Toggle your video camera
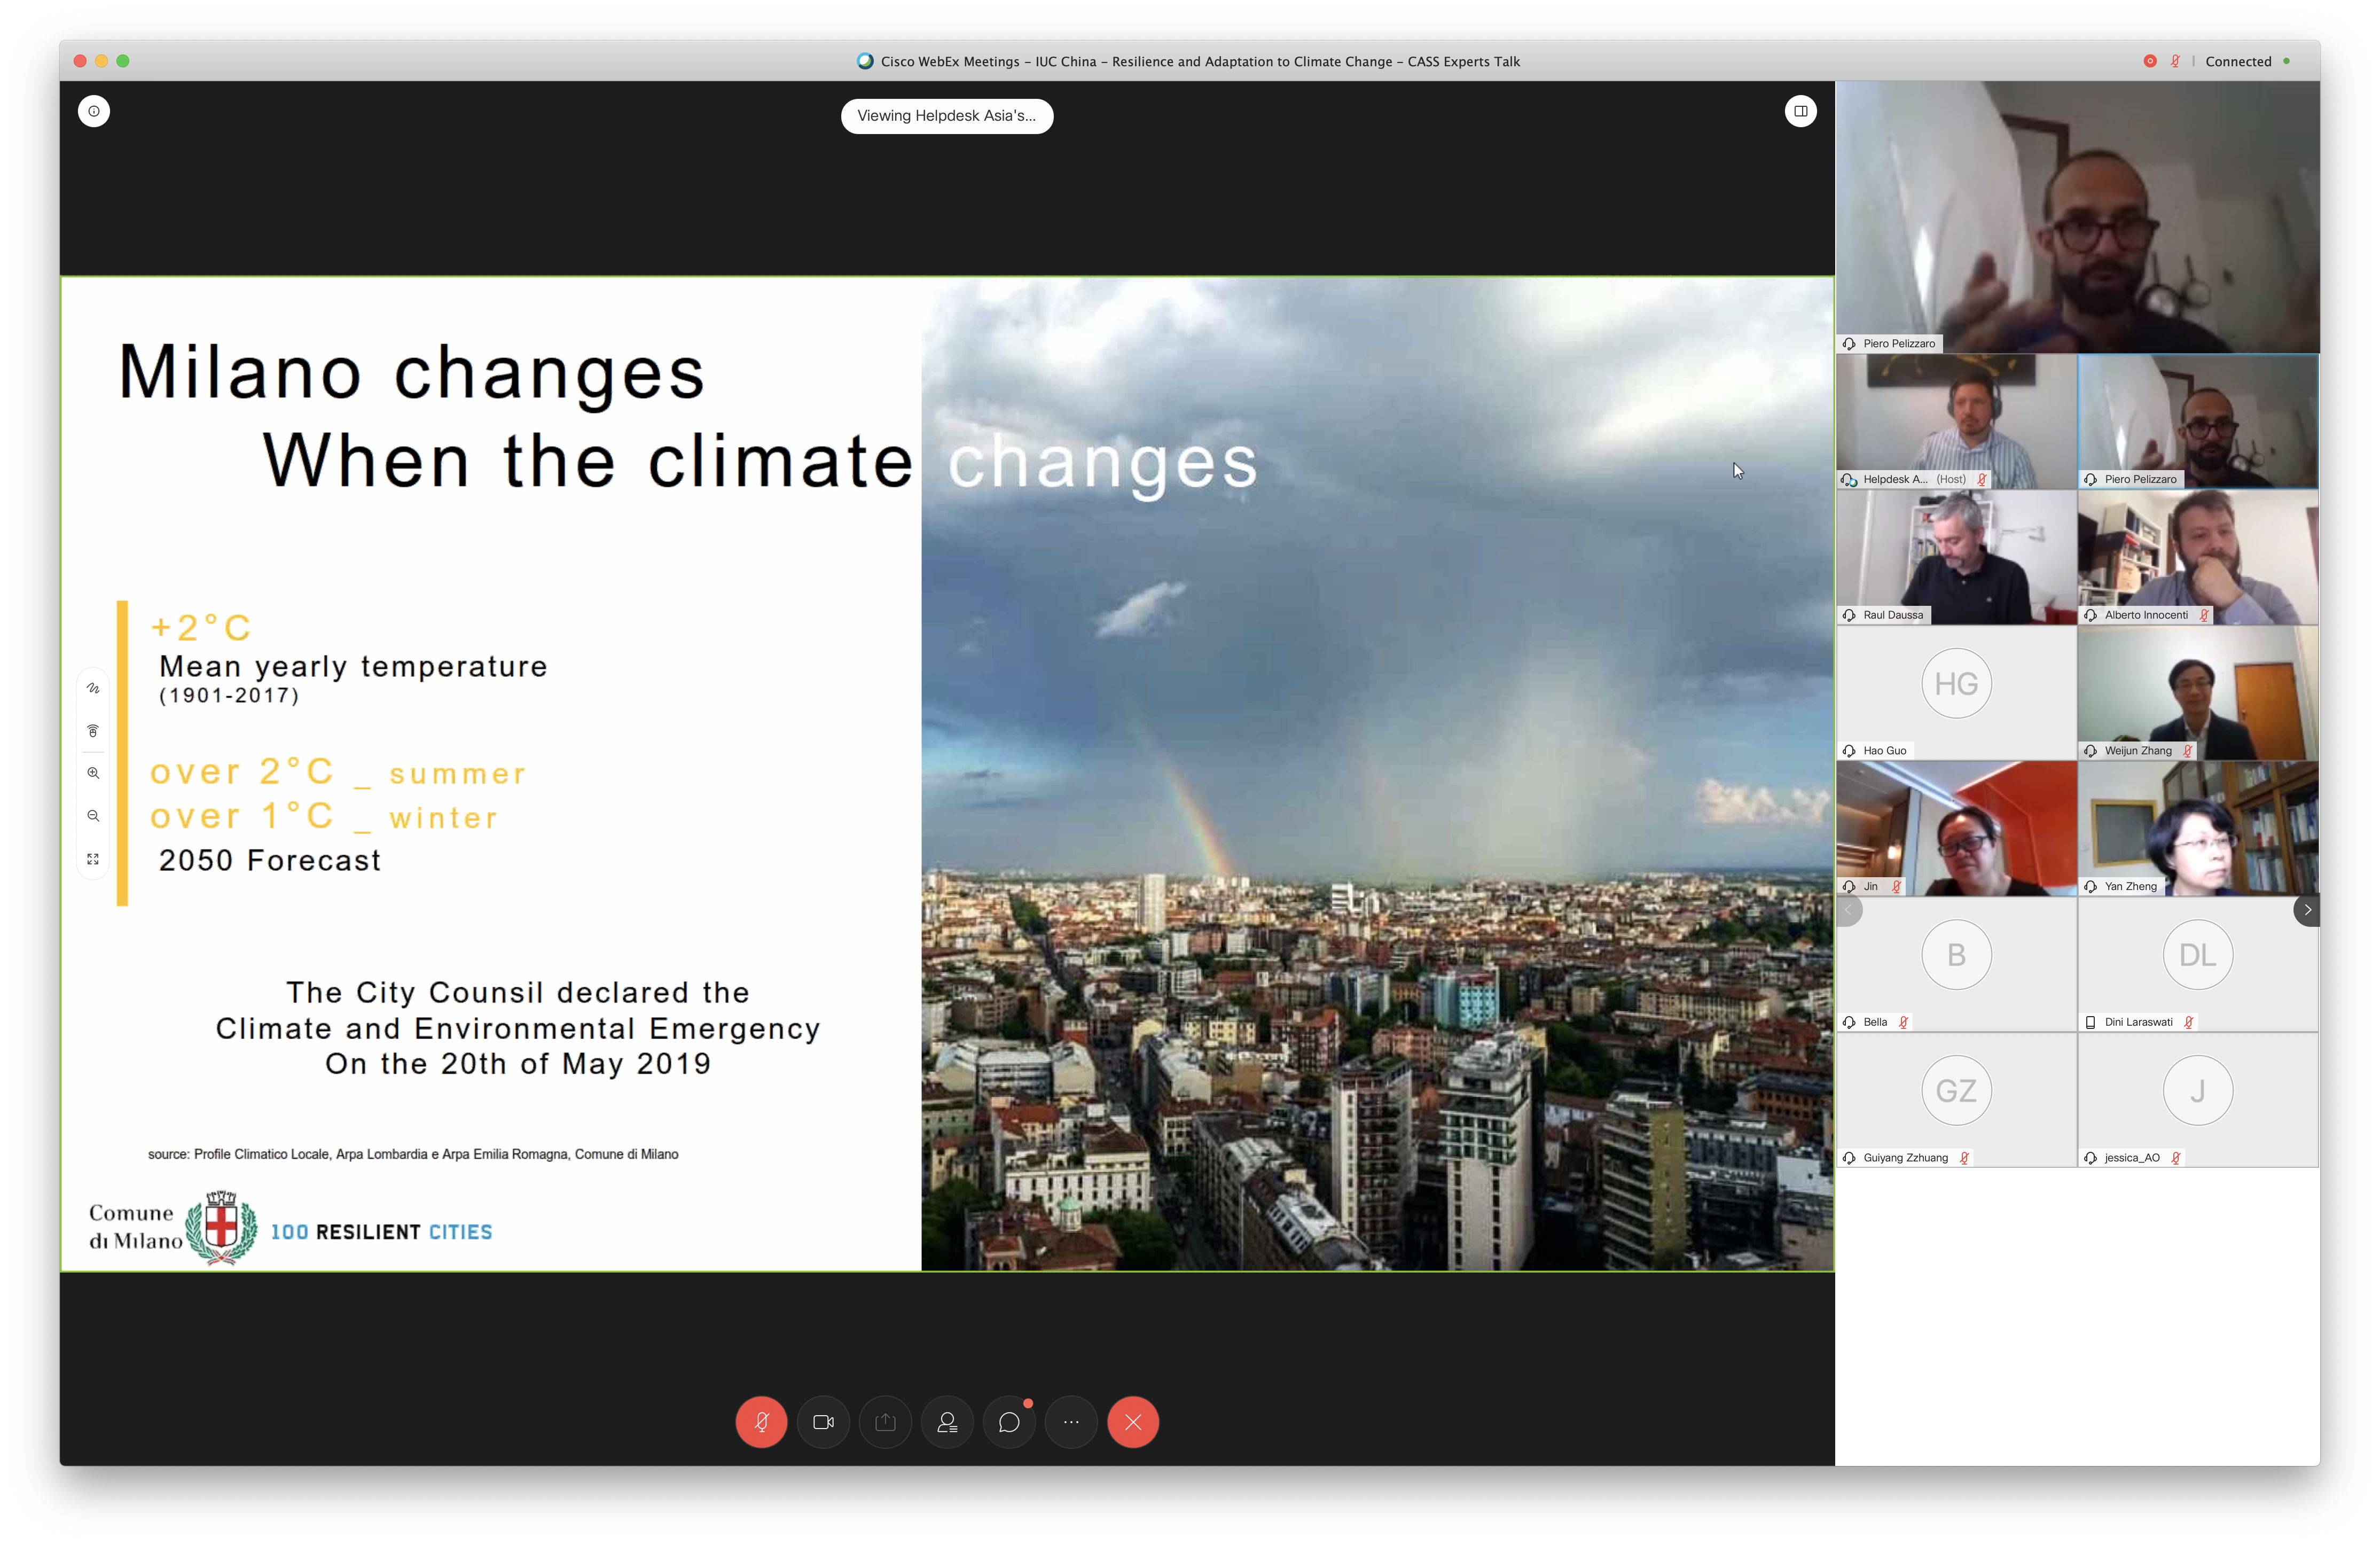2380x1545 pixels. (823, 1422)
